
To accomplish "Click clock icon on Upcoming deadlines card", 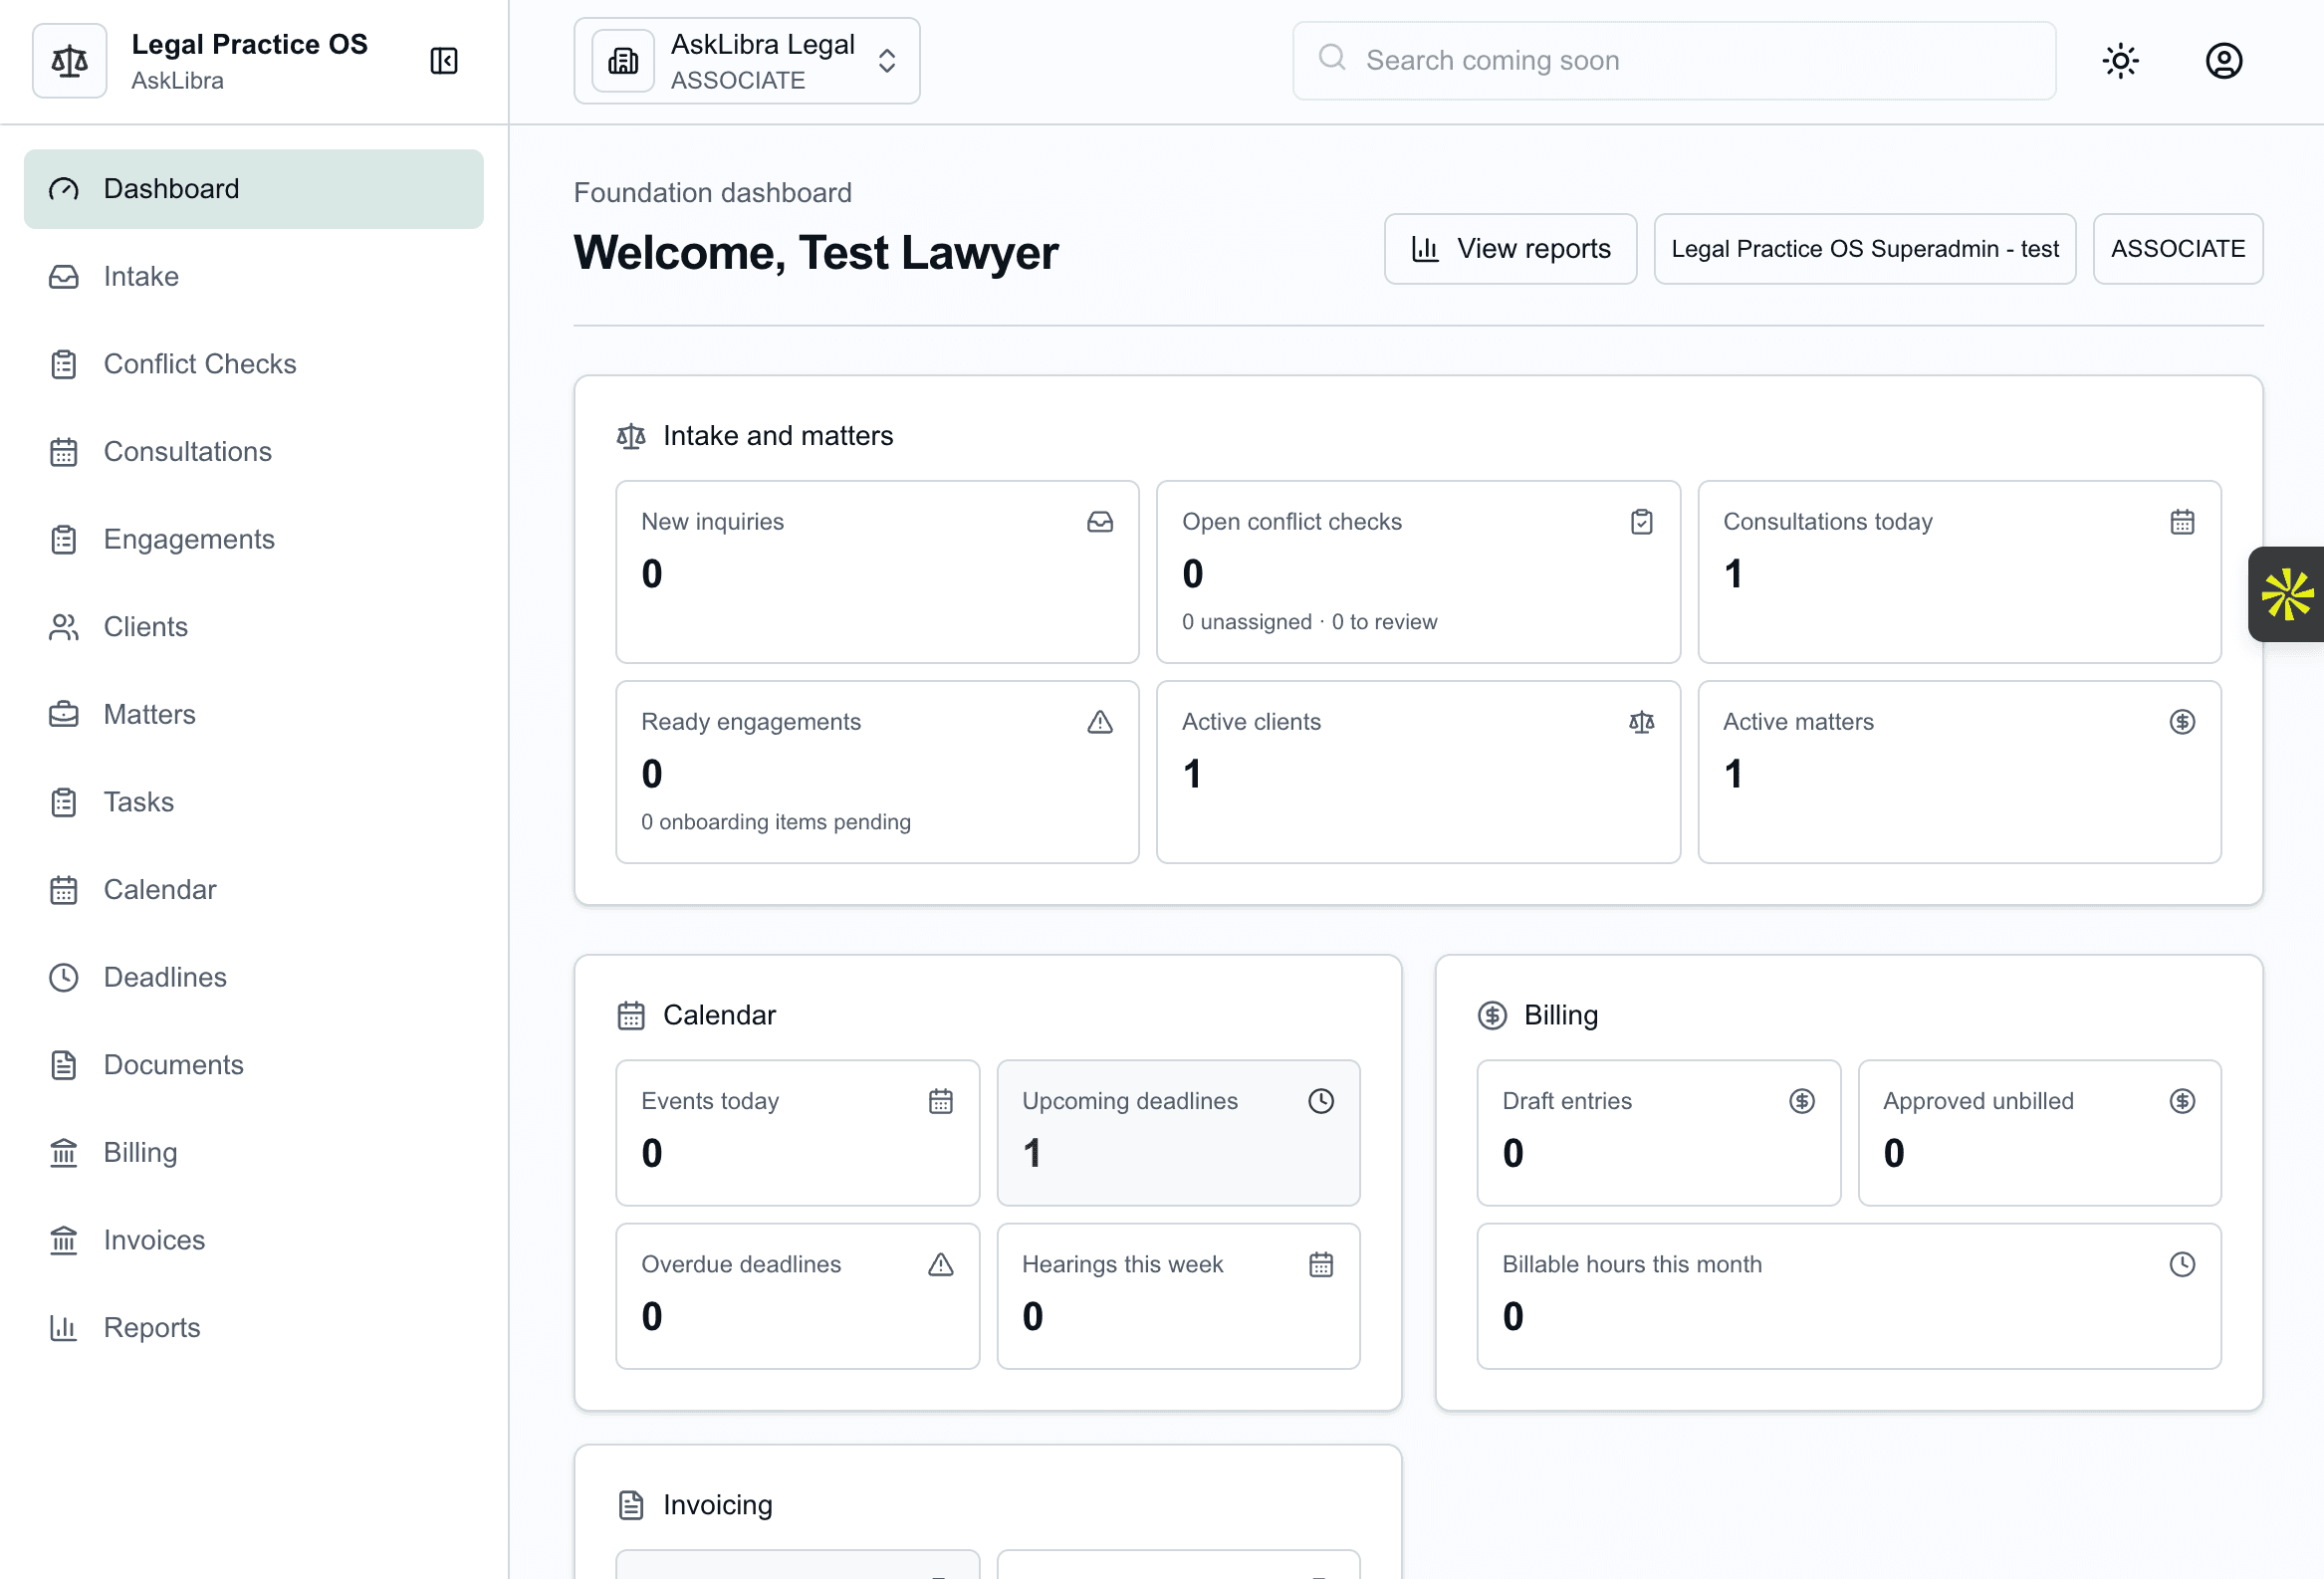I will [1321, 1101].
